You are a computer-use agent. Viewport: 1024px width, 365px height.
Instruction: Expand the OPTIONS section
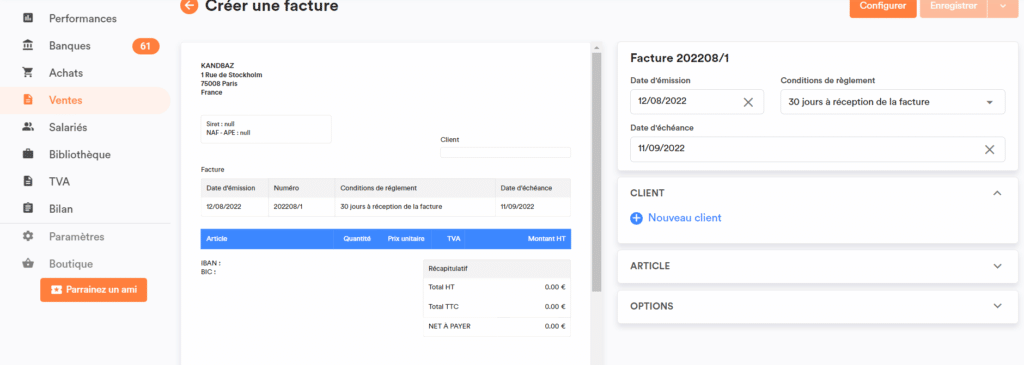pyautogui.click(x=997, y=306)
